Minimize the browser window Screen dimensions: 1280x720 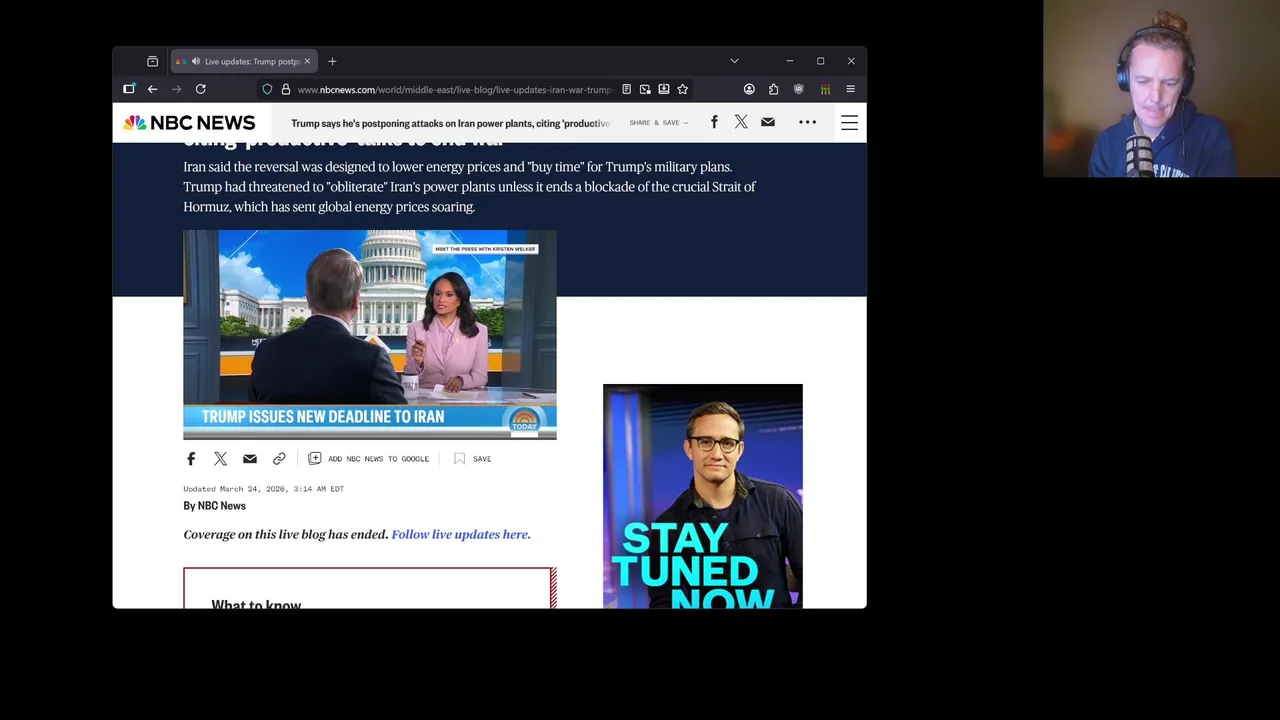point(789,61)
